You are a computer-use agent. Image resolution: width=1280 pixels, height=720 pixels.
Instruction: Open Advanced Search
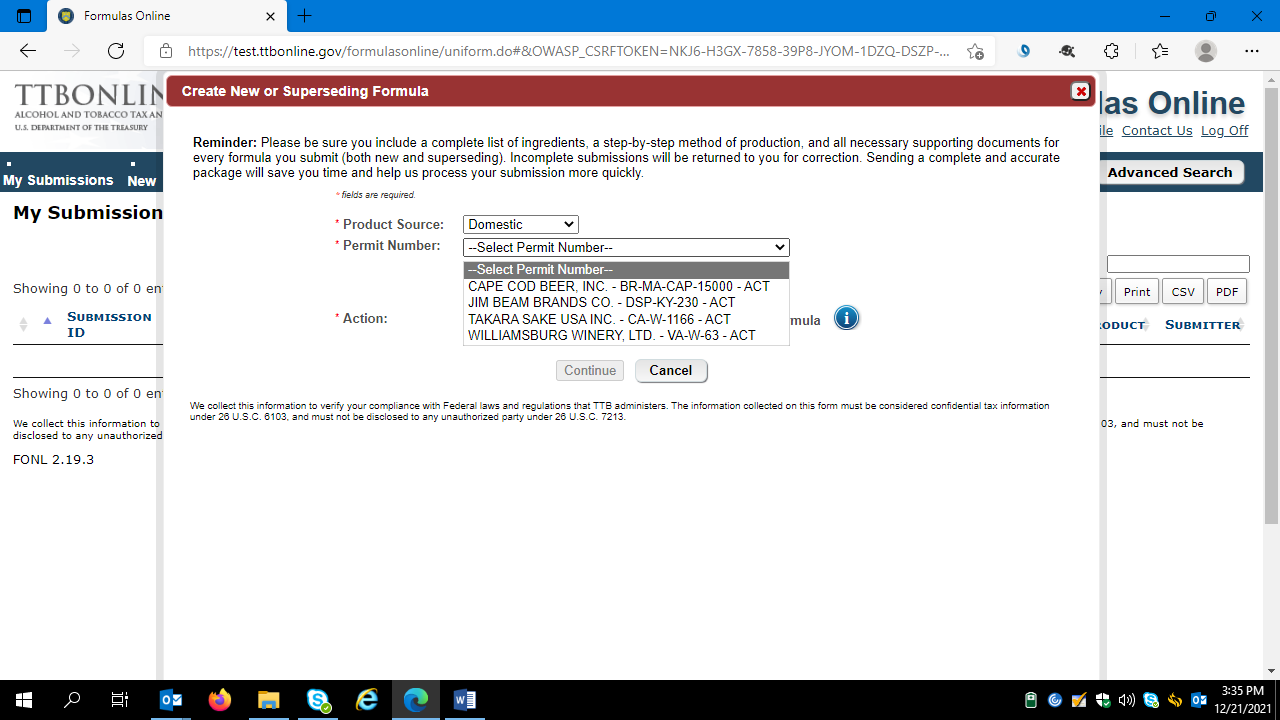[1170, 172]
